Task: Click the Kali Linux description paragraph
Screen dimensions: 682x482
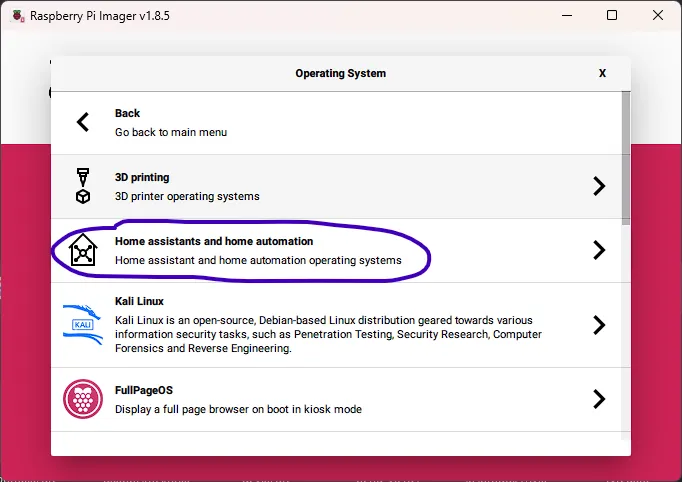Action: 328,334
